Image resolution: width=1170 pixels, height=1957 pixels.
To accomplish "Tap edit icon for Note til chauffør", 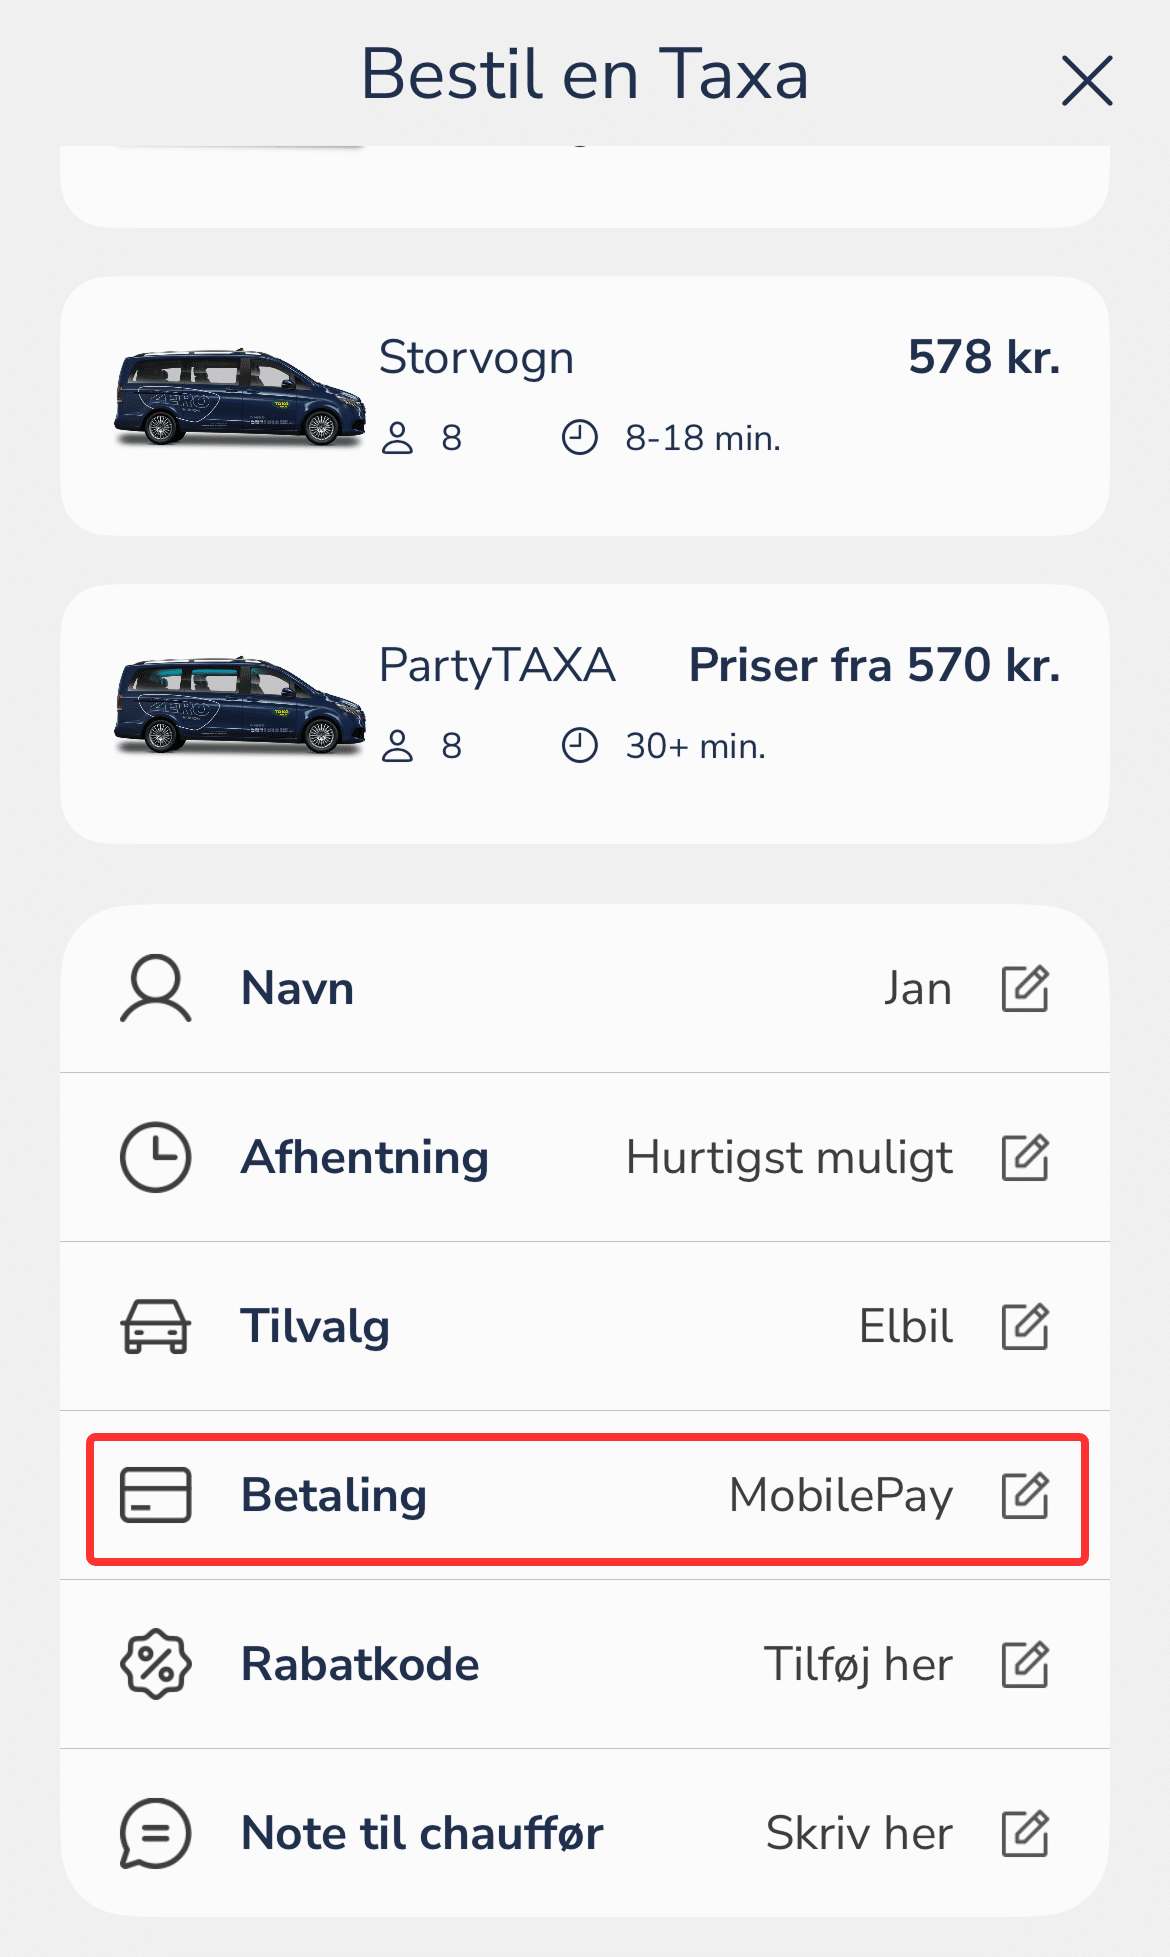I will tap(1025, 1834).
